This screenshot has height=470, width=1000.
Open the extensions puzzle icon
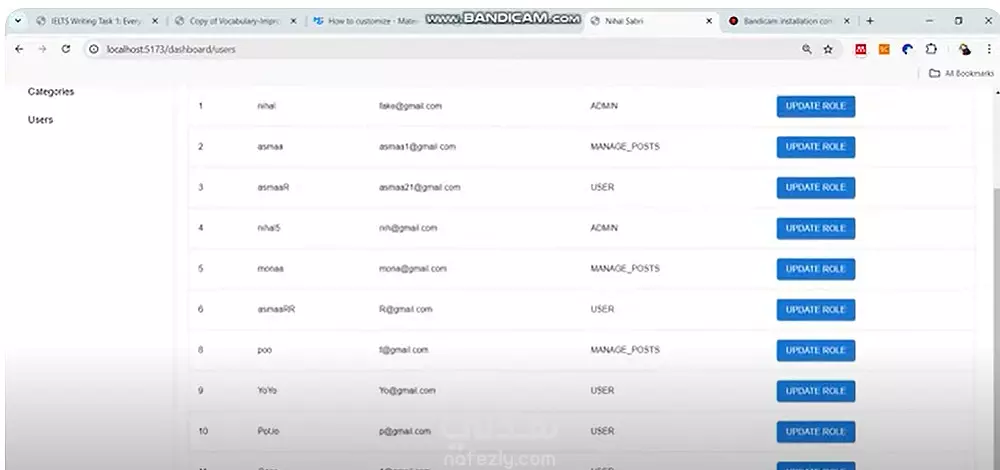click(x=931, y=49)
